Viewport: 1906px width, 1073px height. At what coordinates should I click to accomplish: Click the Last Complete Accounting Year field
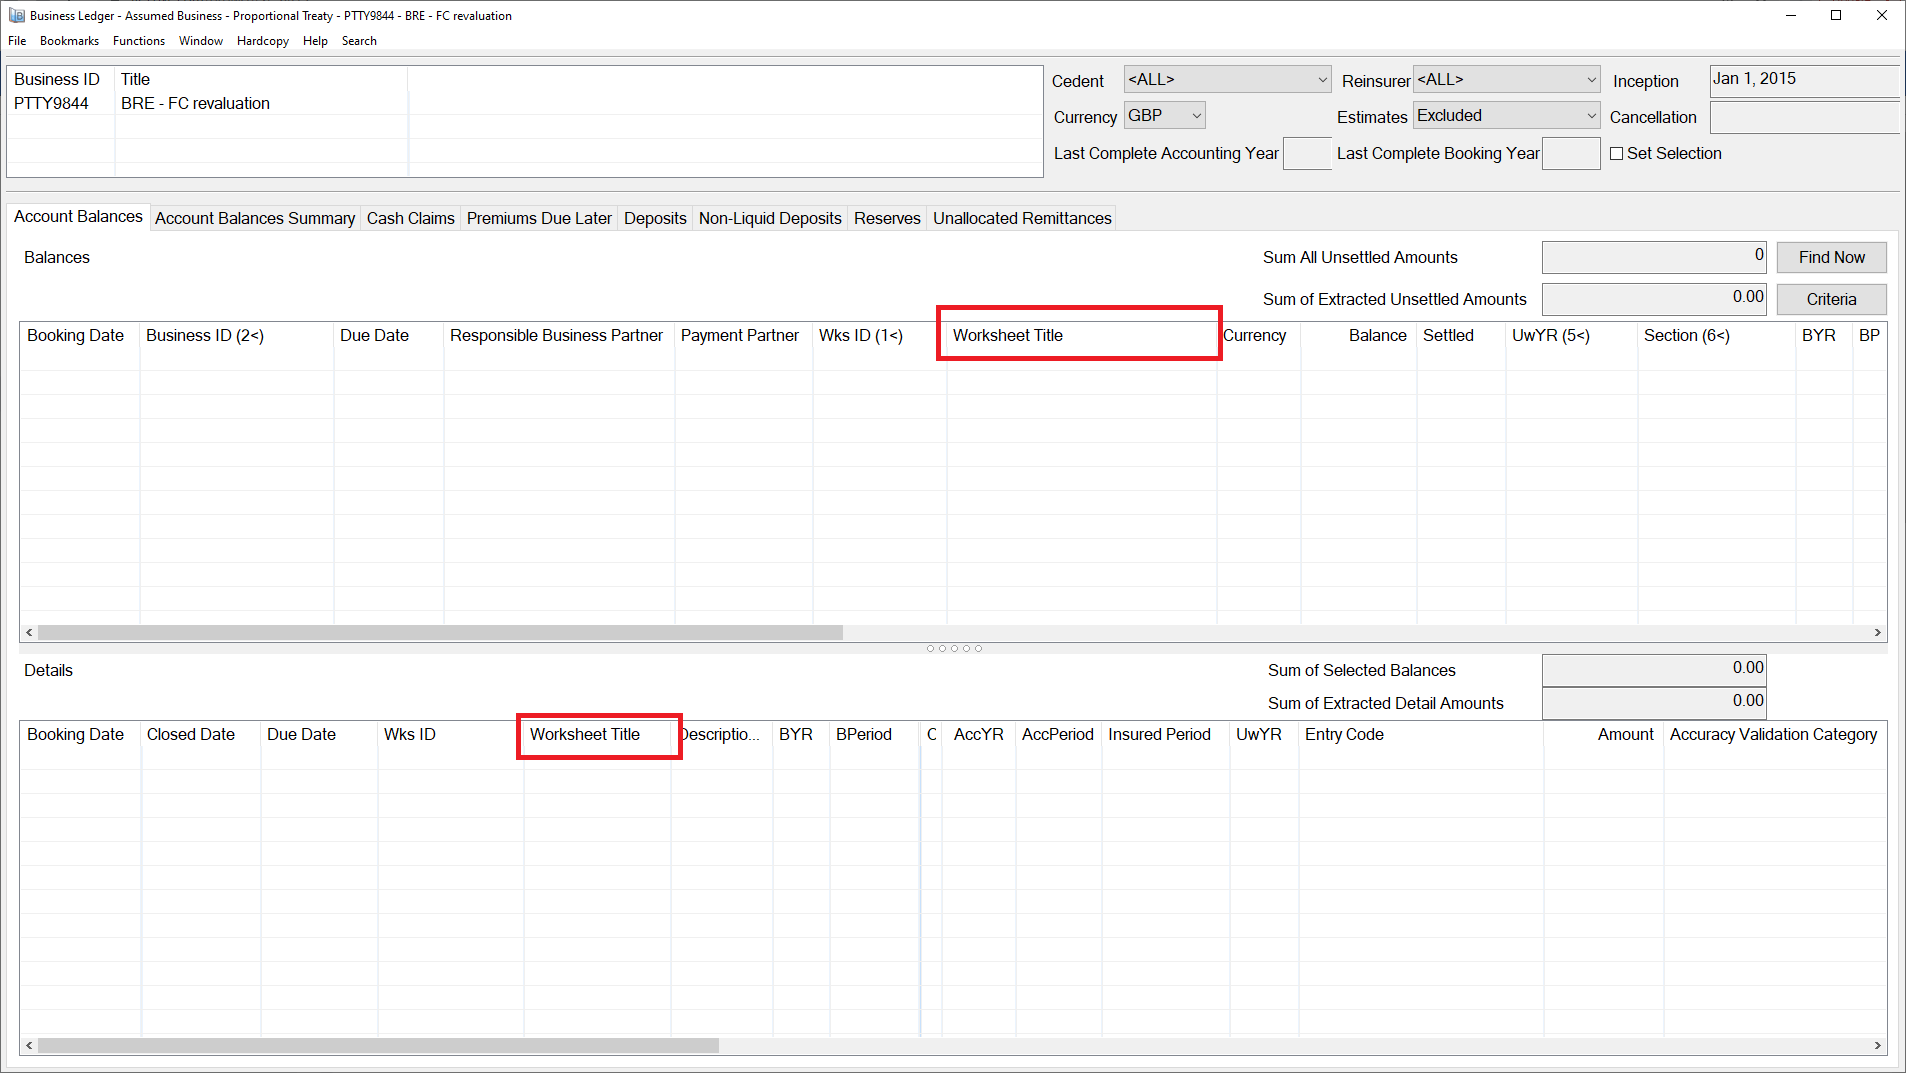(x=1307, y=153)
